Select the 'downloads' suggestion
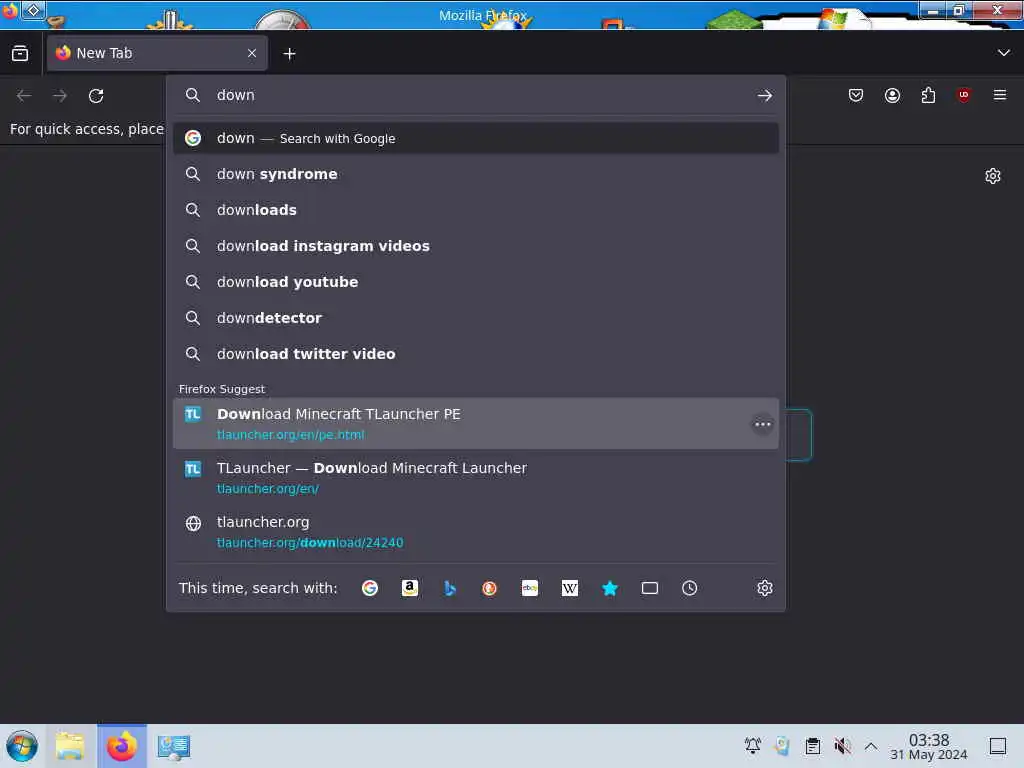 [x=475, y=210]
